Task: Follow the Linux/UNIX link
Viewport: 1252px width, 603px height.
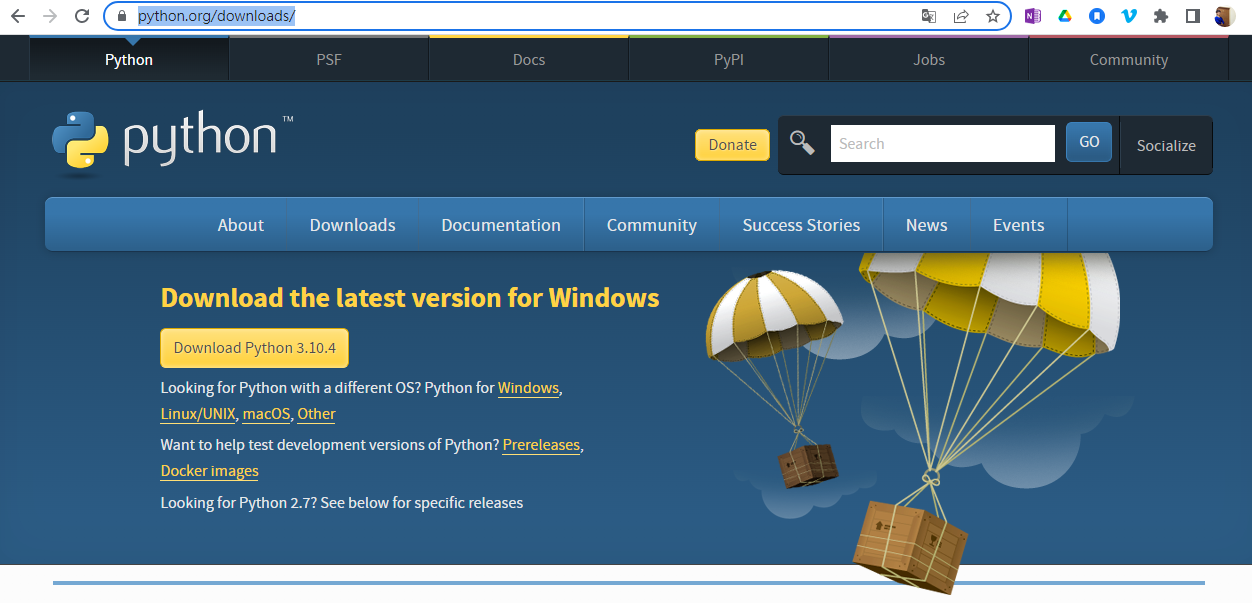Action: tap(198, 414)
